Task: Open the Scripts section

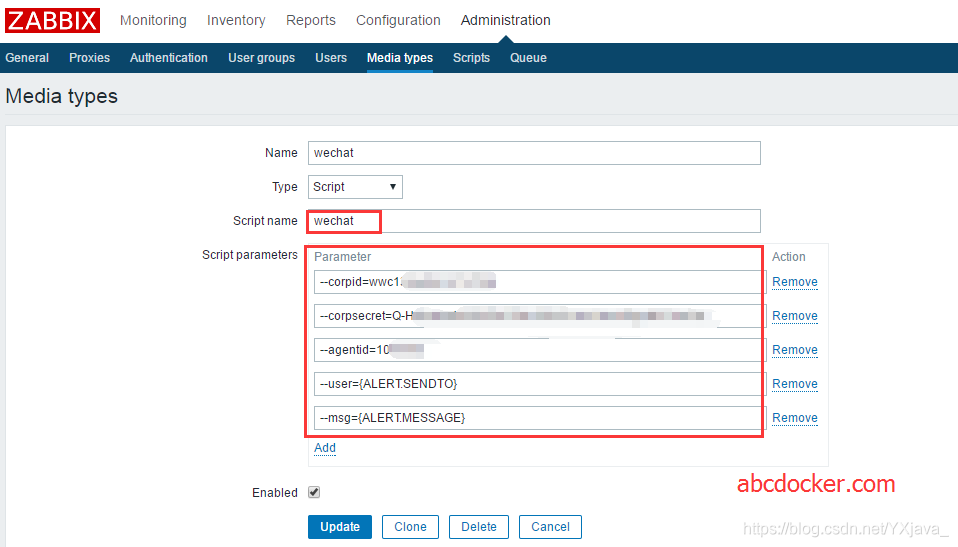Action: [471, 57]
